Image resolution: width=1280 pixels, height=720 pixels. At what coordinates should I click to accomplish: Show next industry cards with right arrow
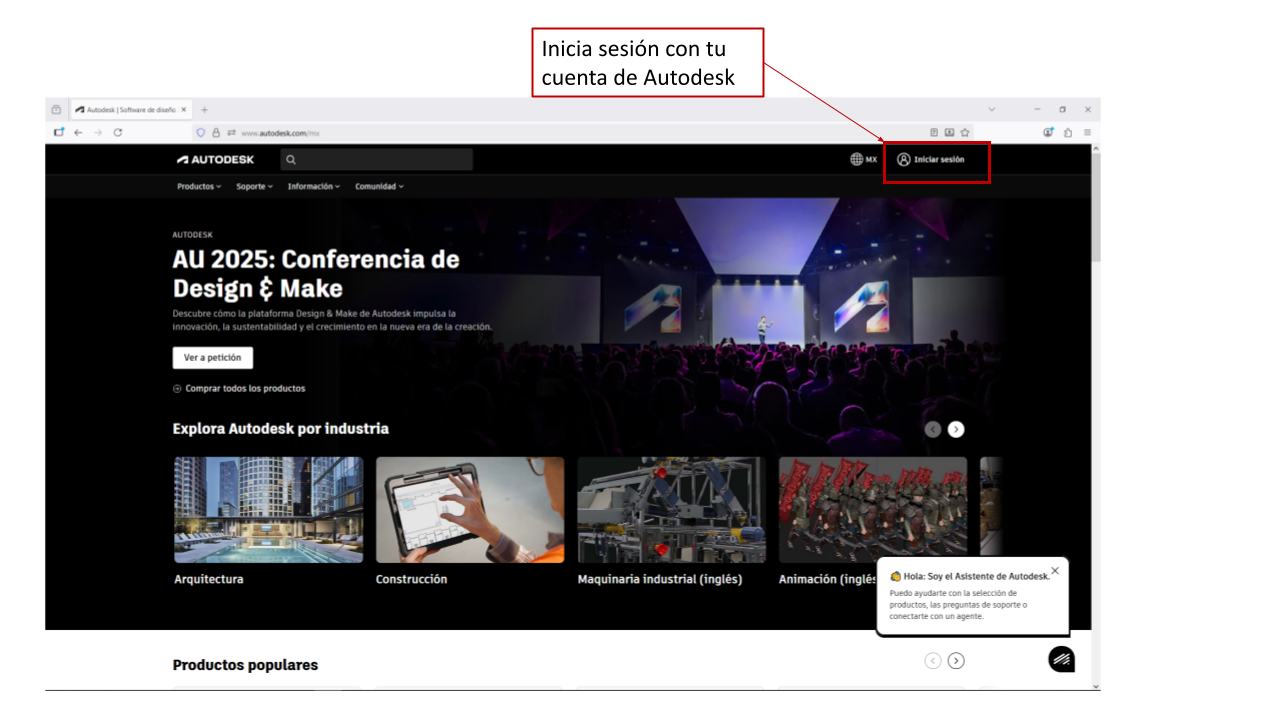(956, 429)
